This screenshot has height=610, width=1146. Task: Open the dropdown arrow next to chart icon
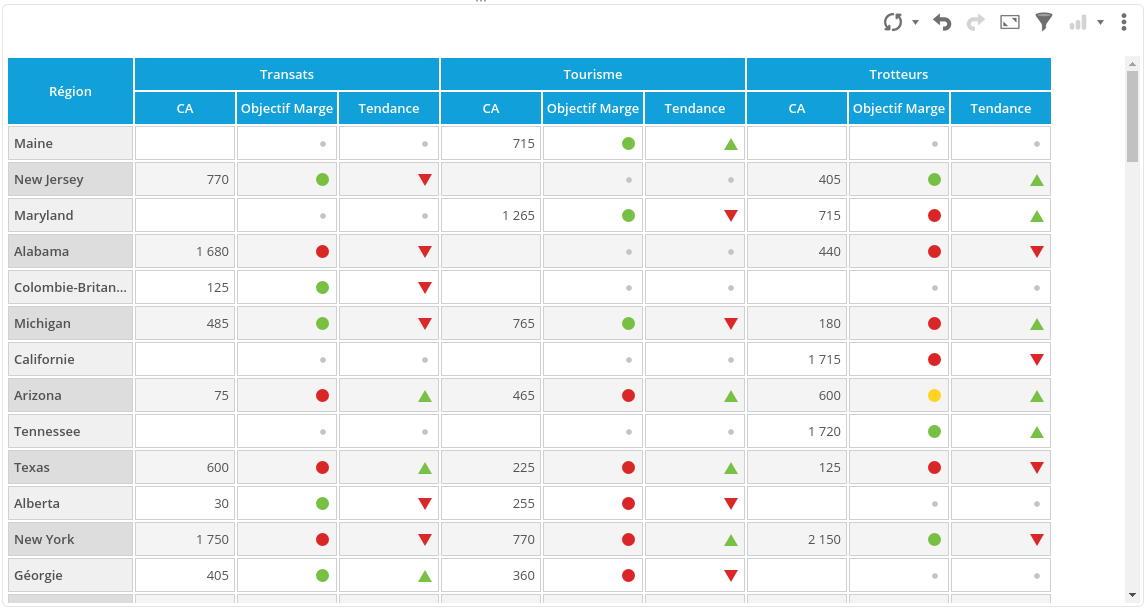[x=1100, y=23]
